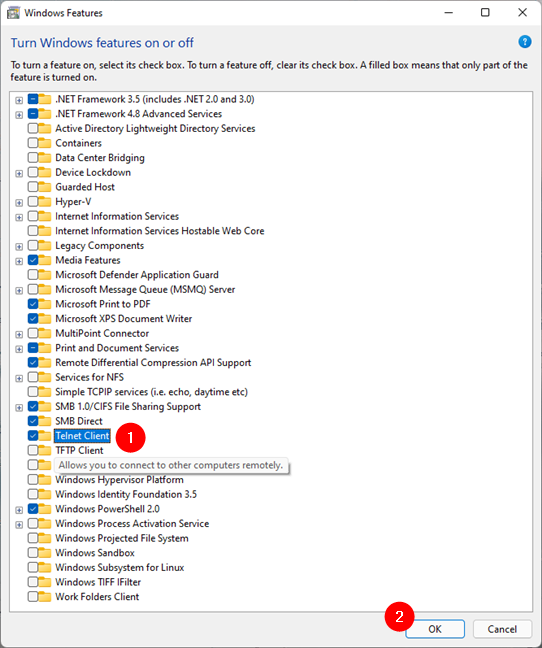The width and height of the screenshot is (542, 648).
Task: Disable the Microsoft XPS Document Writer checkbox
Action: coord(33,319)
